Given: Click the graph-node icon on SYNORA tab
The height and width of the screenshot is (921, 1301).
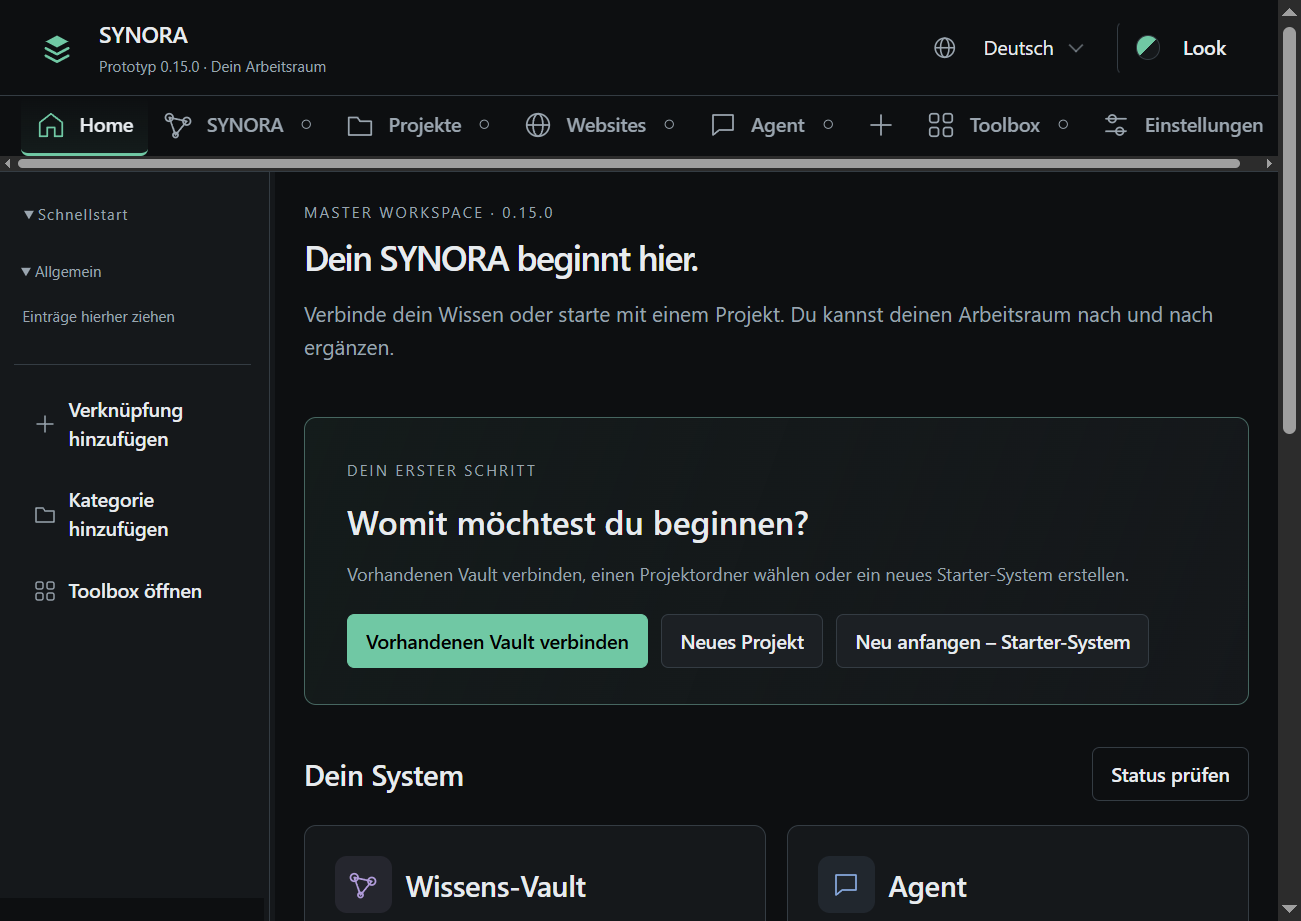Looking at the screenshot, I should tap(178, 125).
